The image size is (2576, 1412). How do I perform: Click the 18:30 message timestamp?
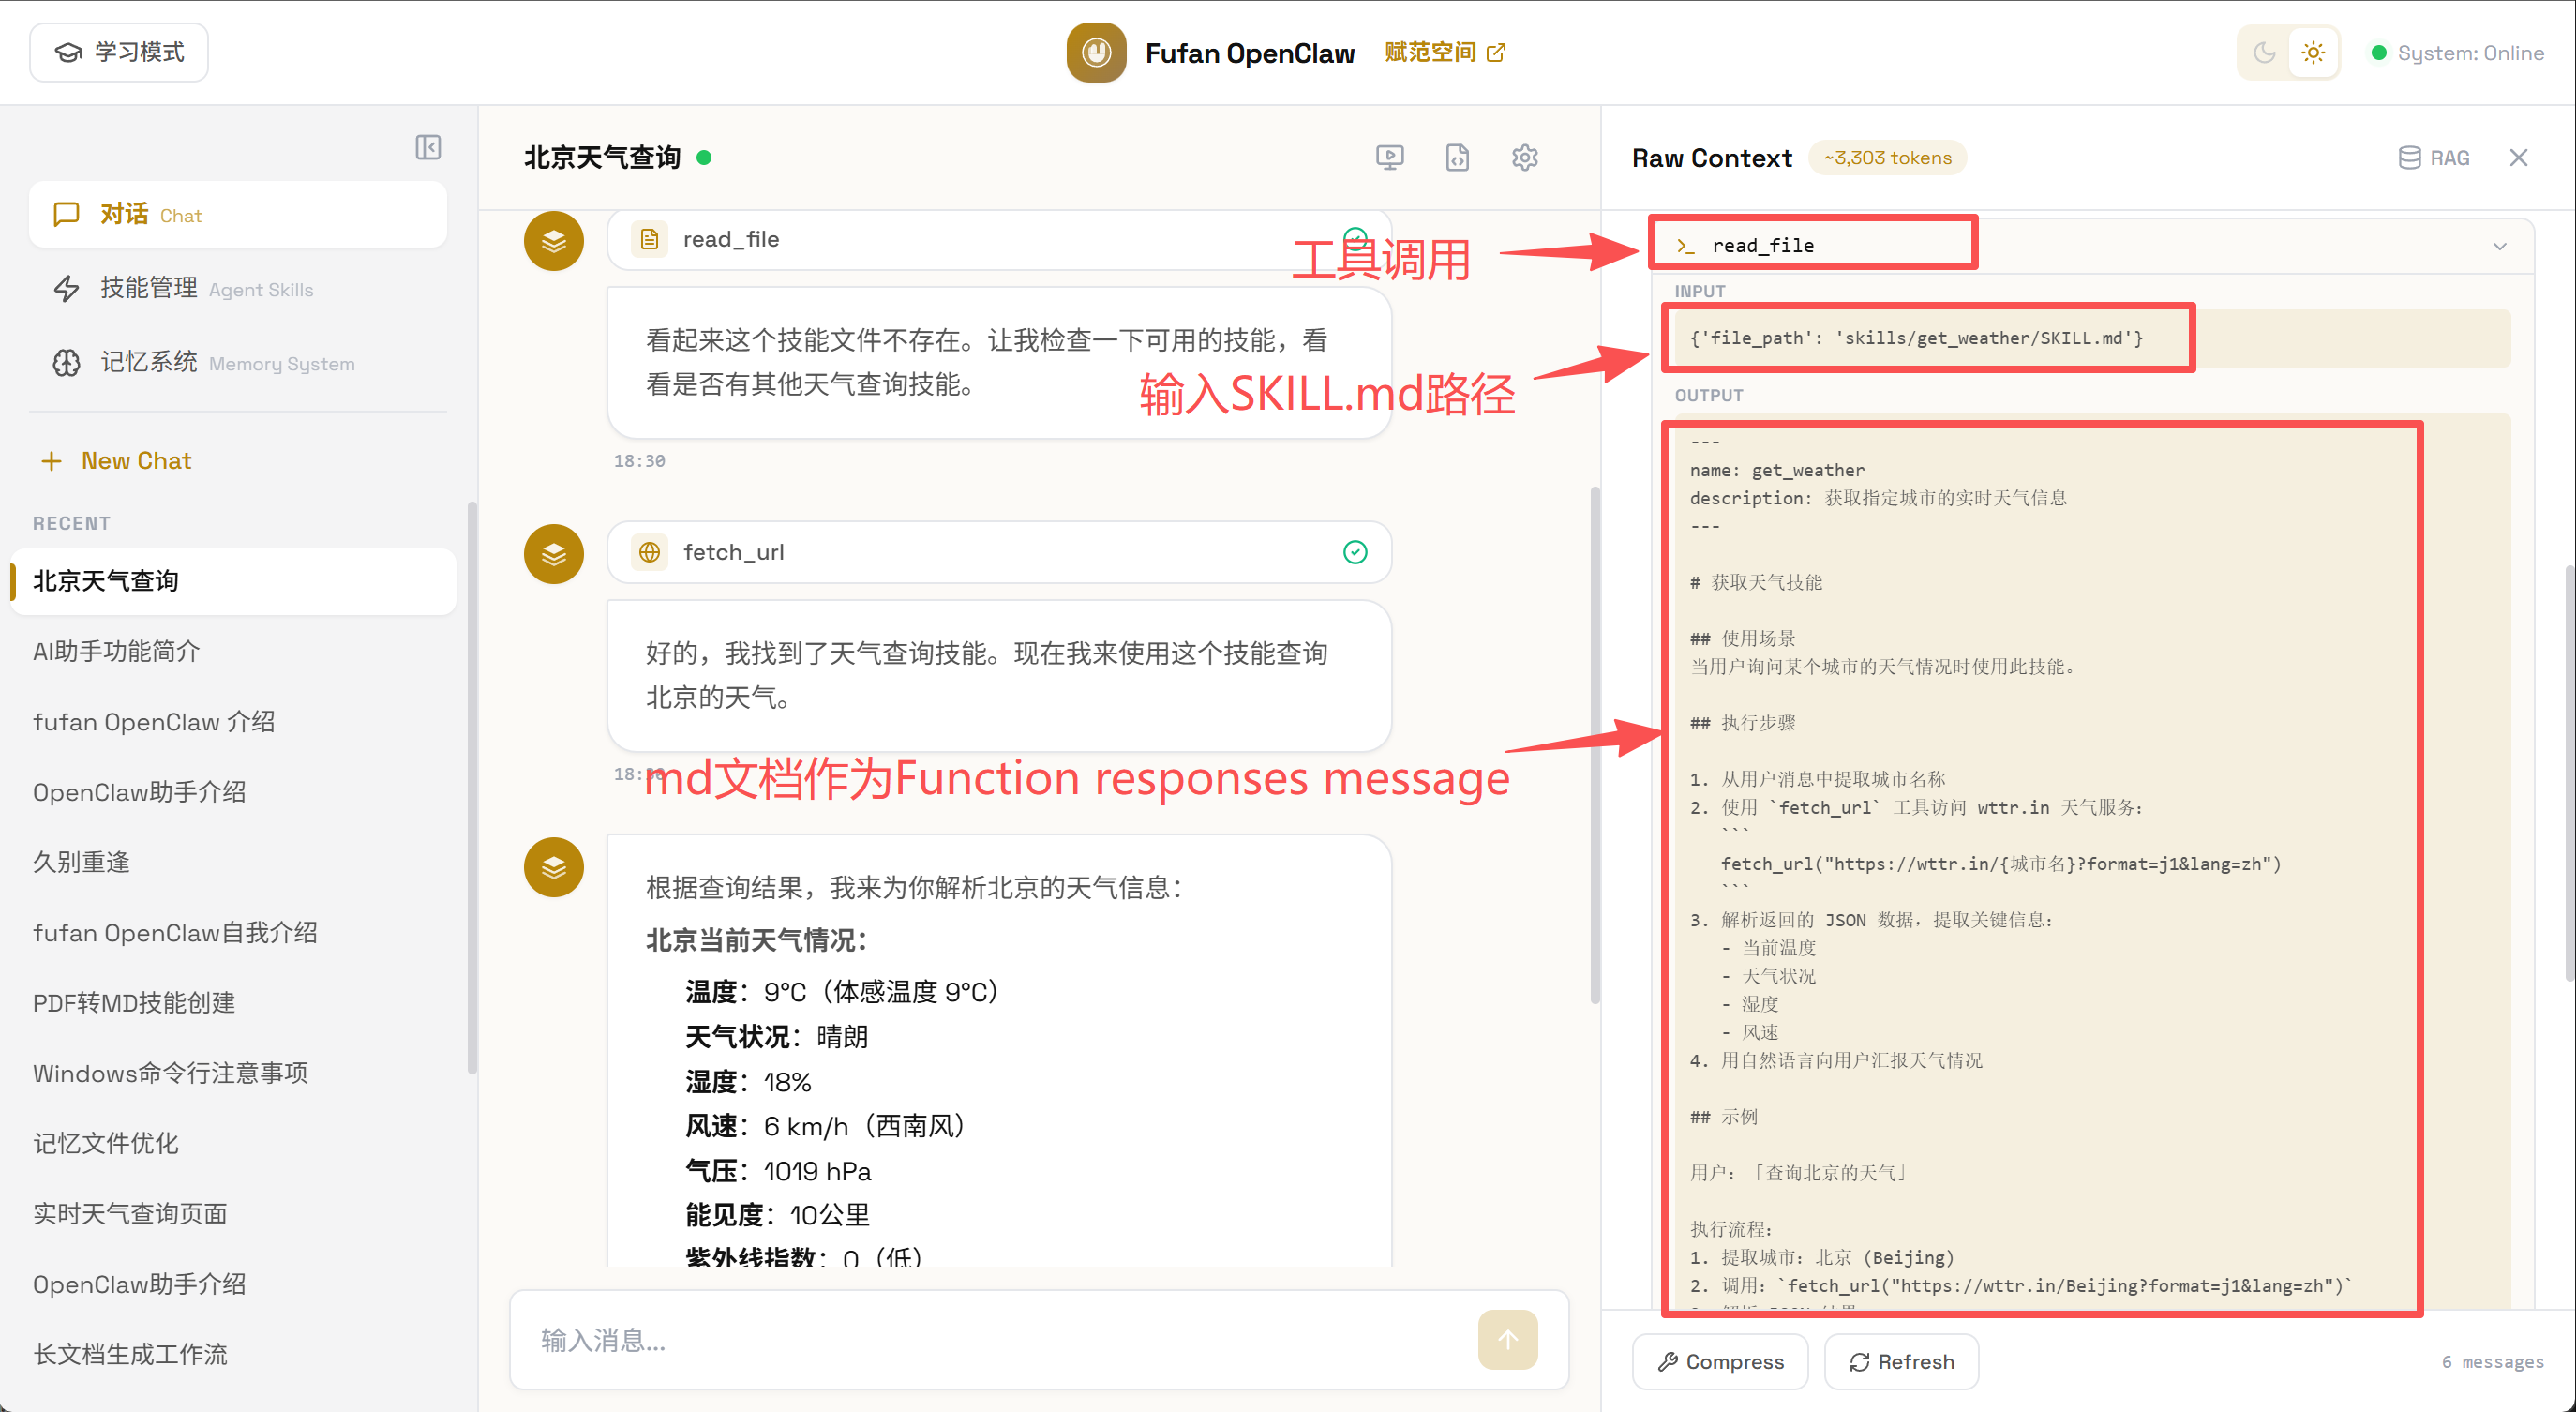tap(639, 461)
